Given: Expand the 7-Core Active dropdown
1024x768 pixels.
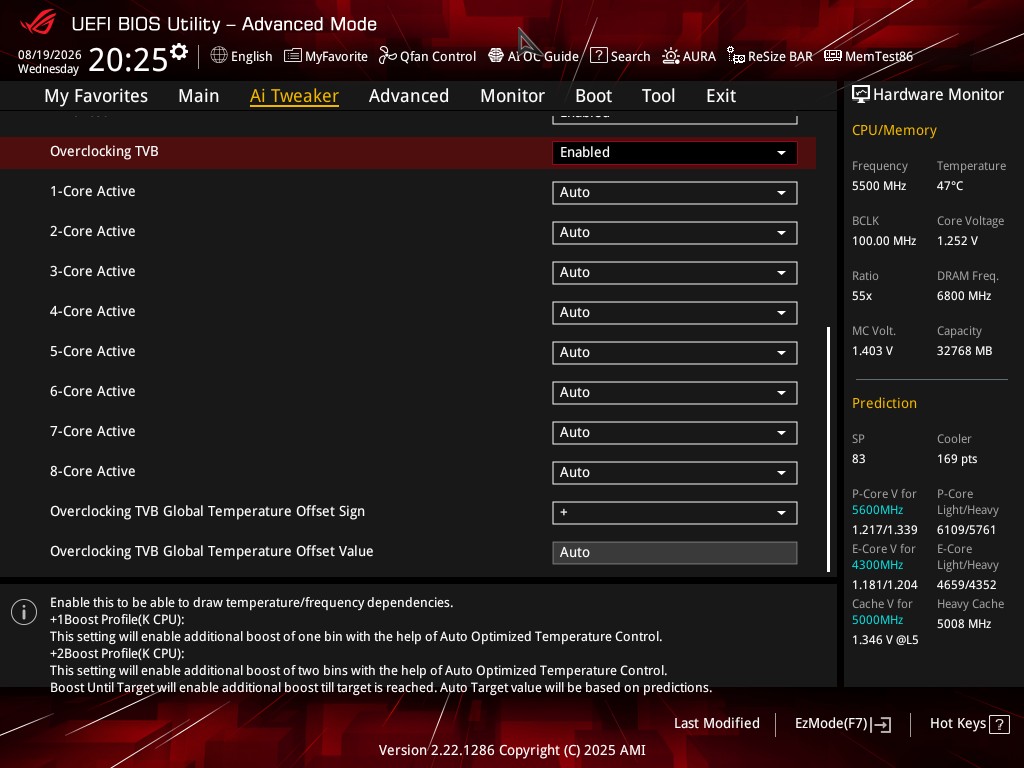Looking at the screenshot, I should [x=675, y=432].
